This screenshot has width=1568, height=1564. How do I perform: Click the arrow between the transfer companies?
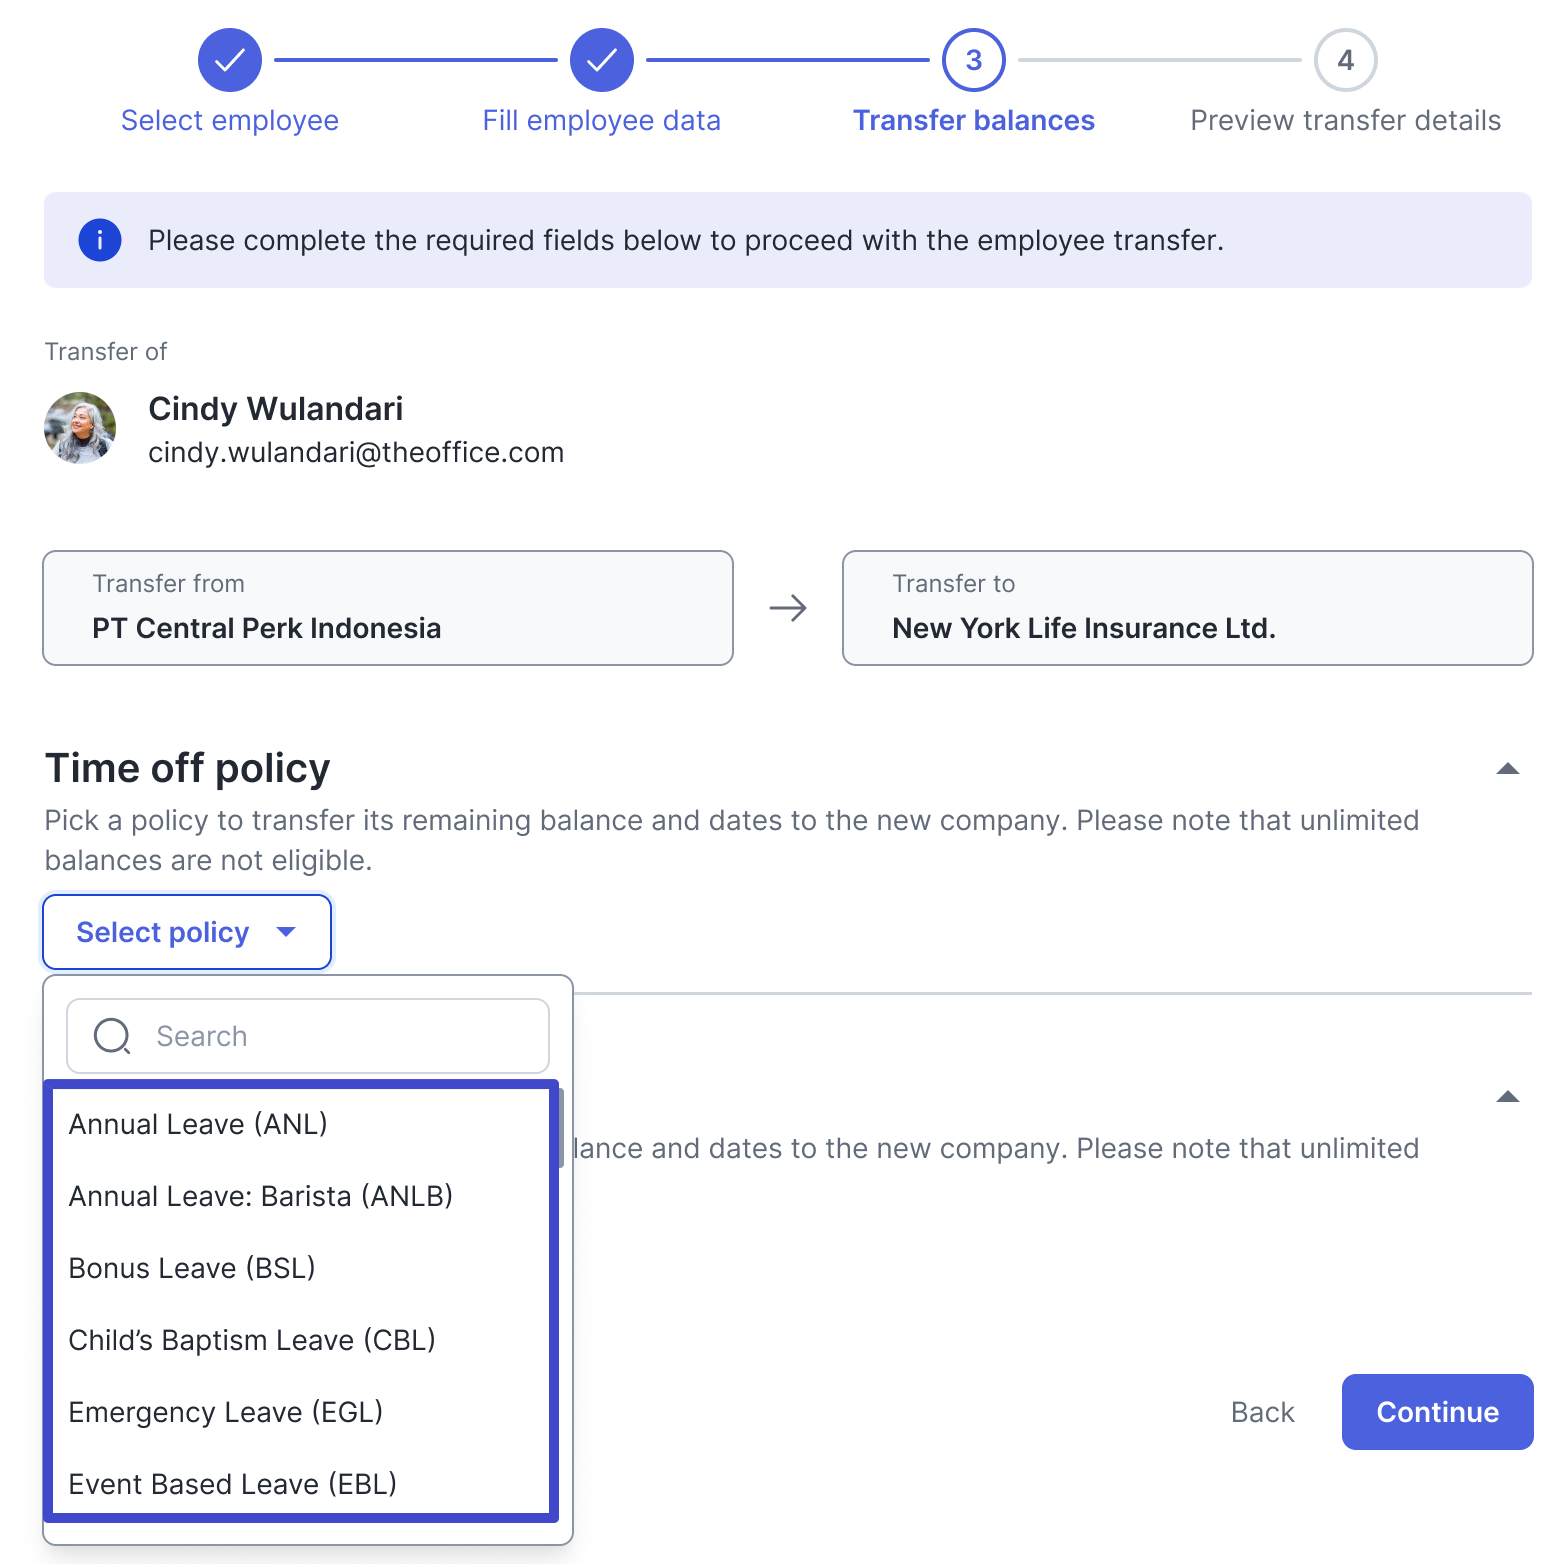pyautogui.click(x=788, y=608)
